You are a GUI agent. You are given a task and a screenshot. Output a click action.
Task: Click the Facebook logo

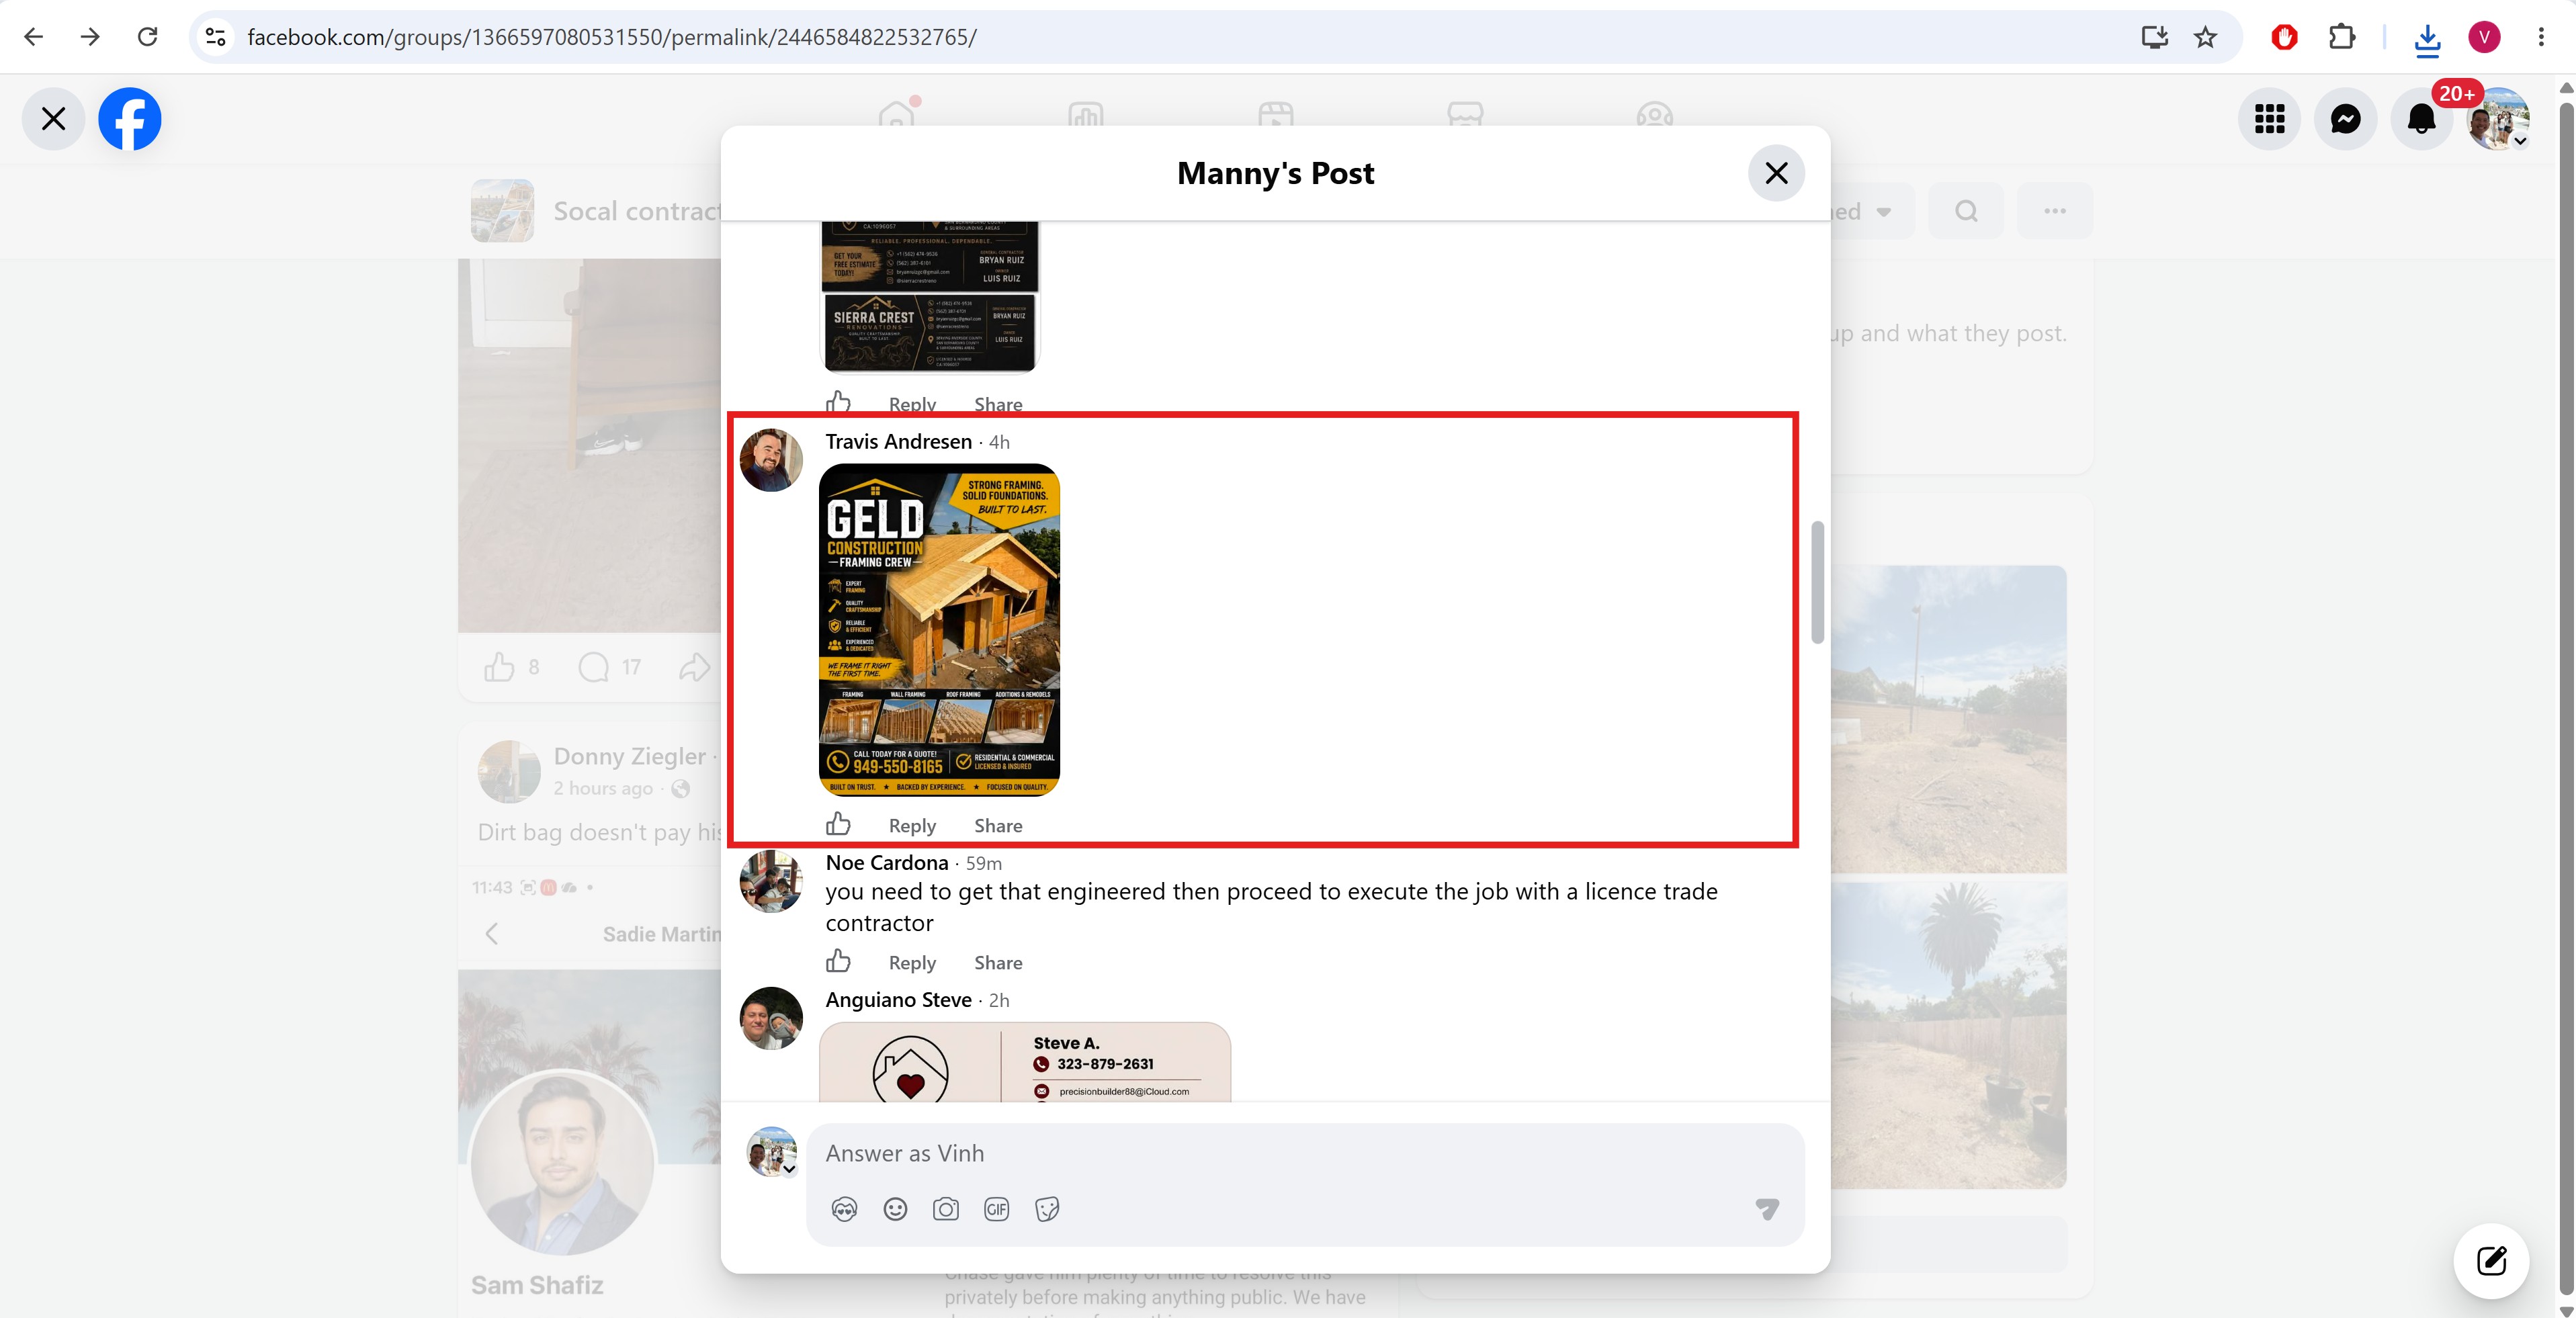tap(130, 119)
